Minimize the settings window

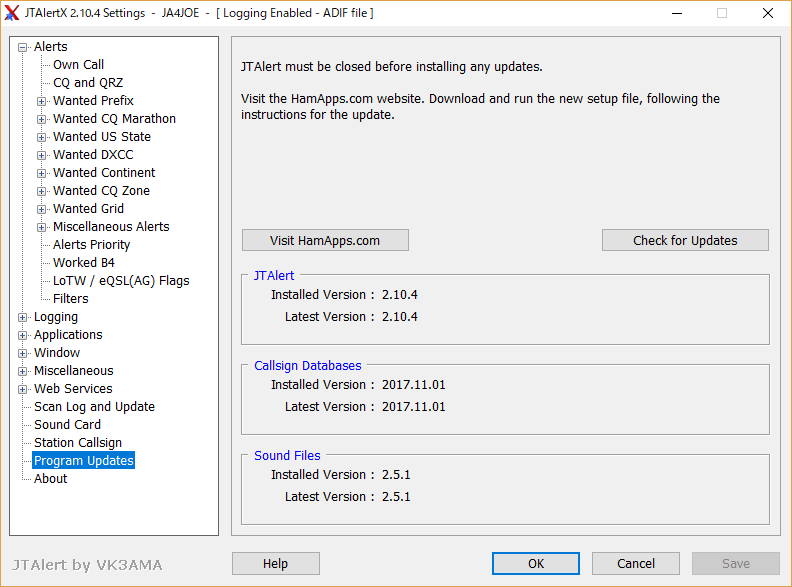click(677, 13)
